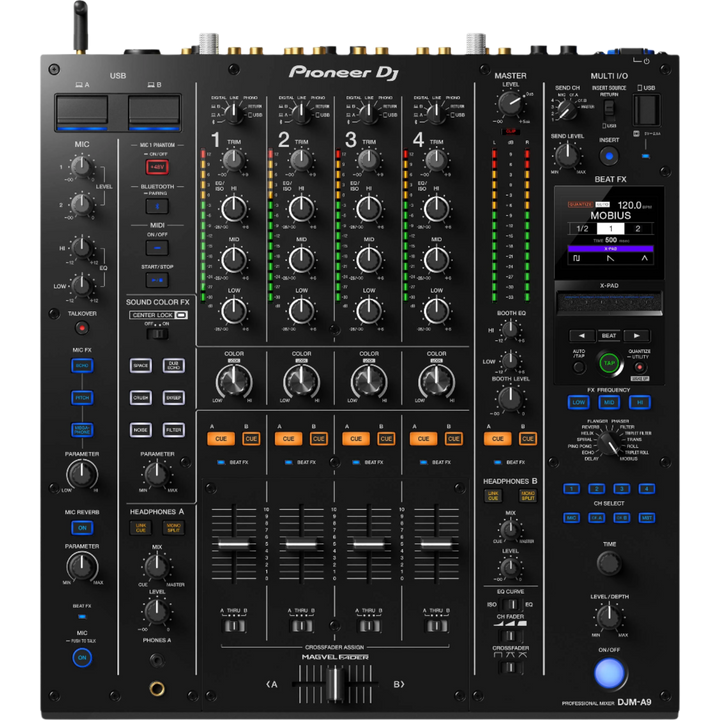Tap the BEAT right arrow button

636,336
